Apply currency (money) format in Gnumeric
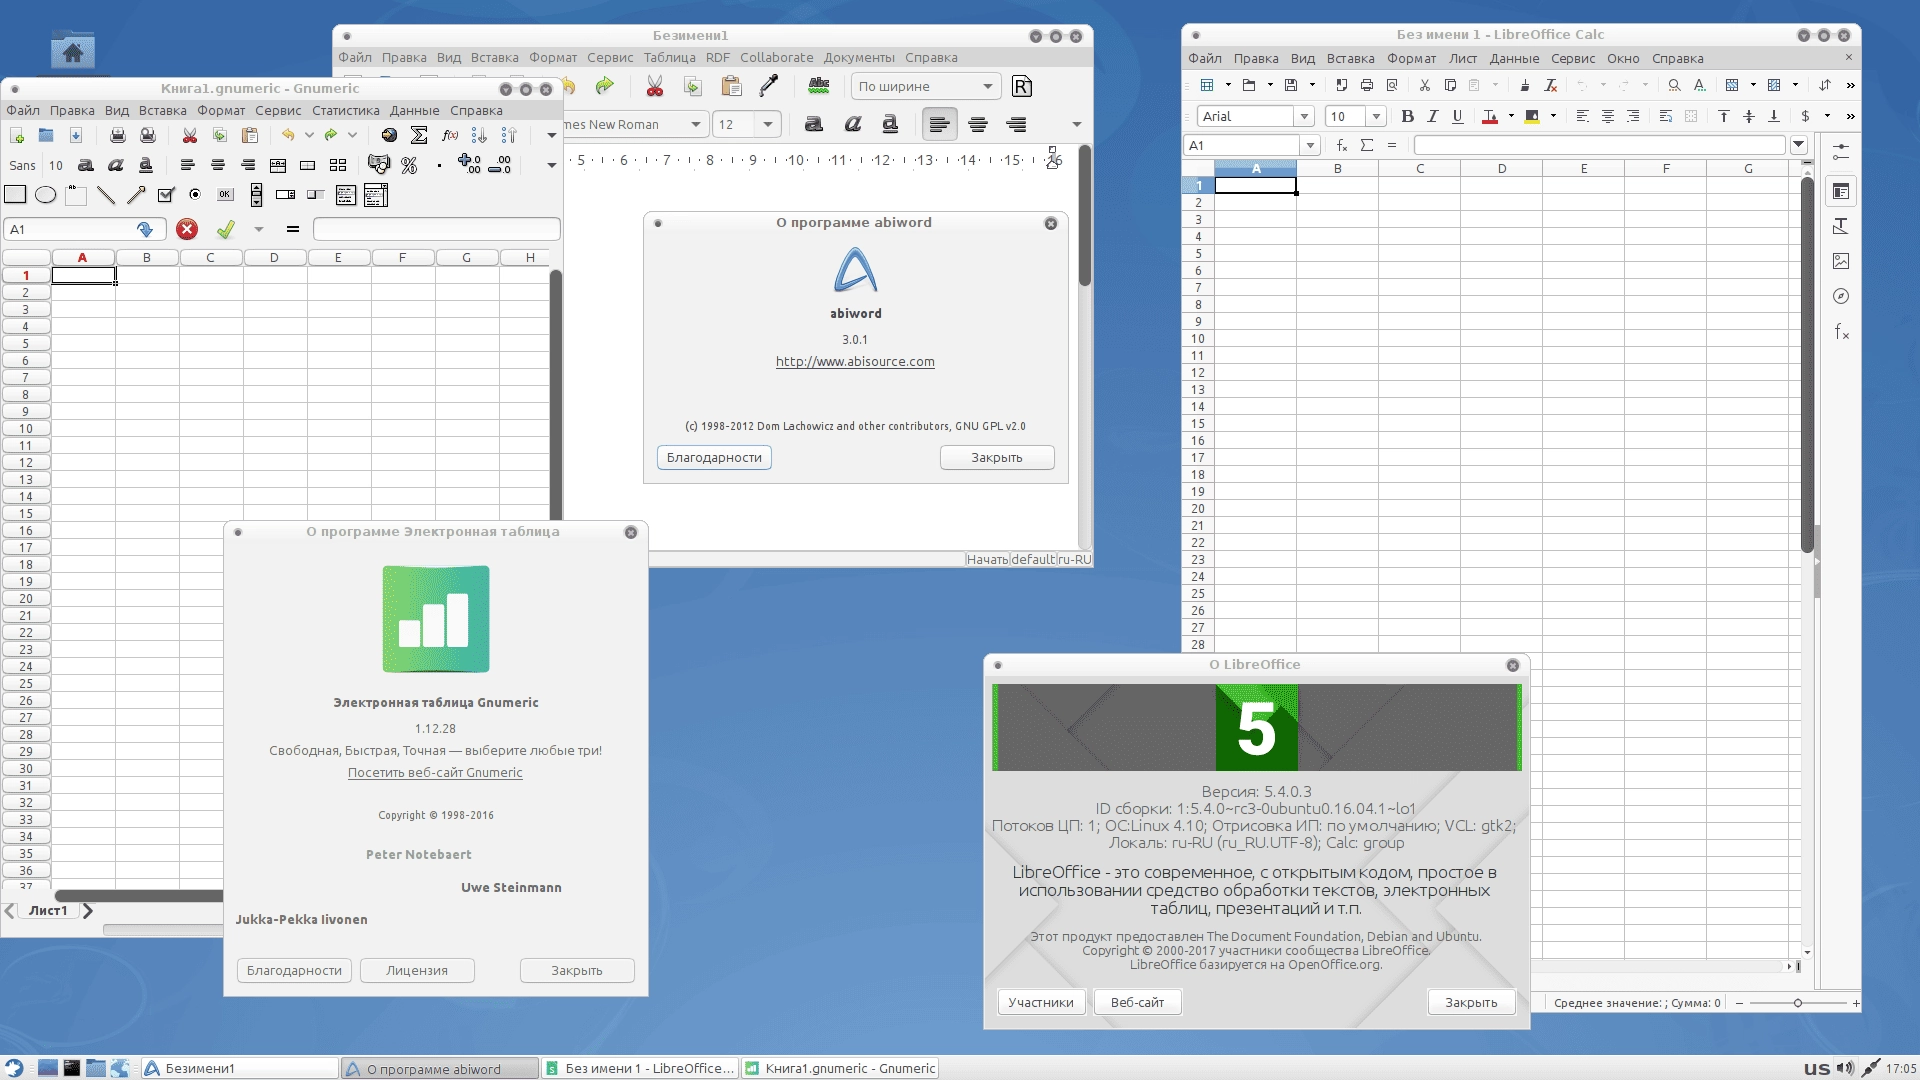The height and width of the screenshot is (1080, 1920). (x=378, y=165)
